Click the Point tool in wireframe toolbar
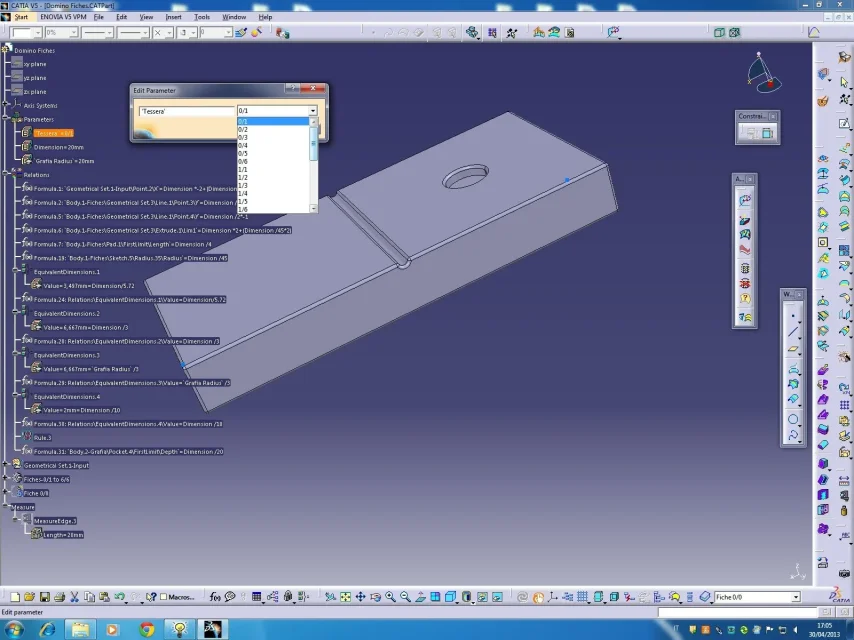Screen dimensions: 854x640 point(793,315)
